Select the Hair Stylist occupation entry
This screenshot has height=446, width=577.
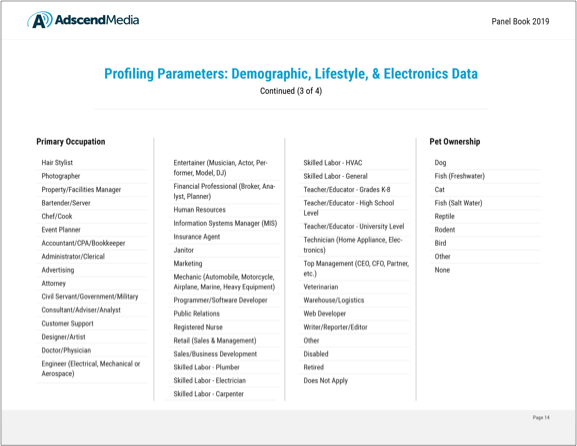tap(57, 163)
